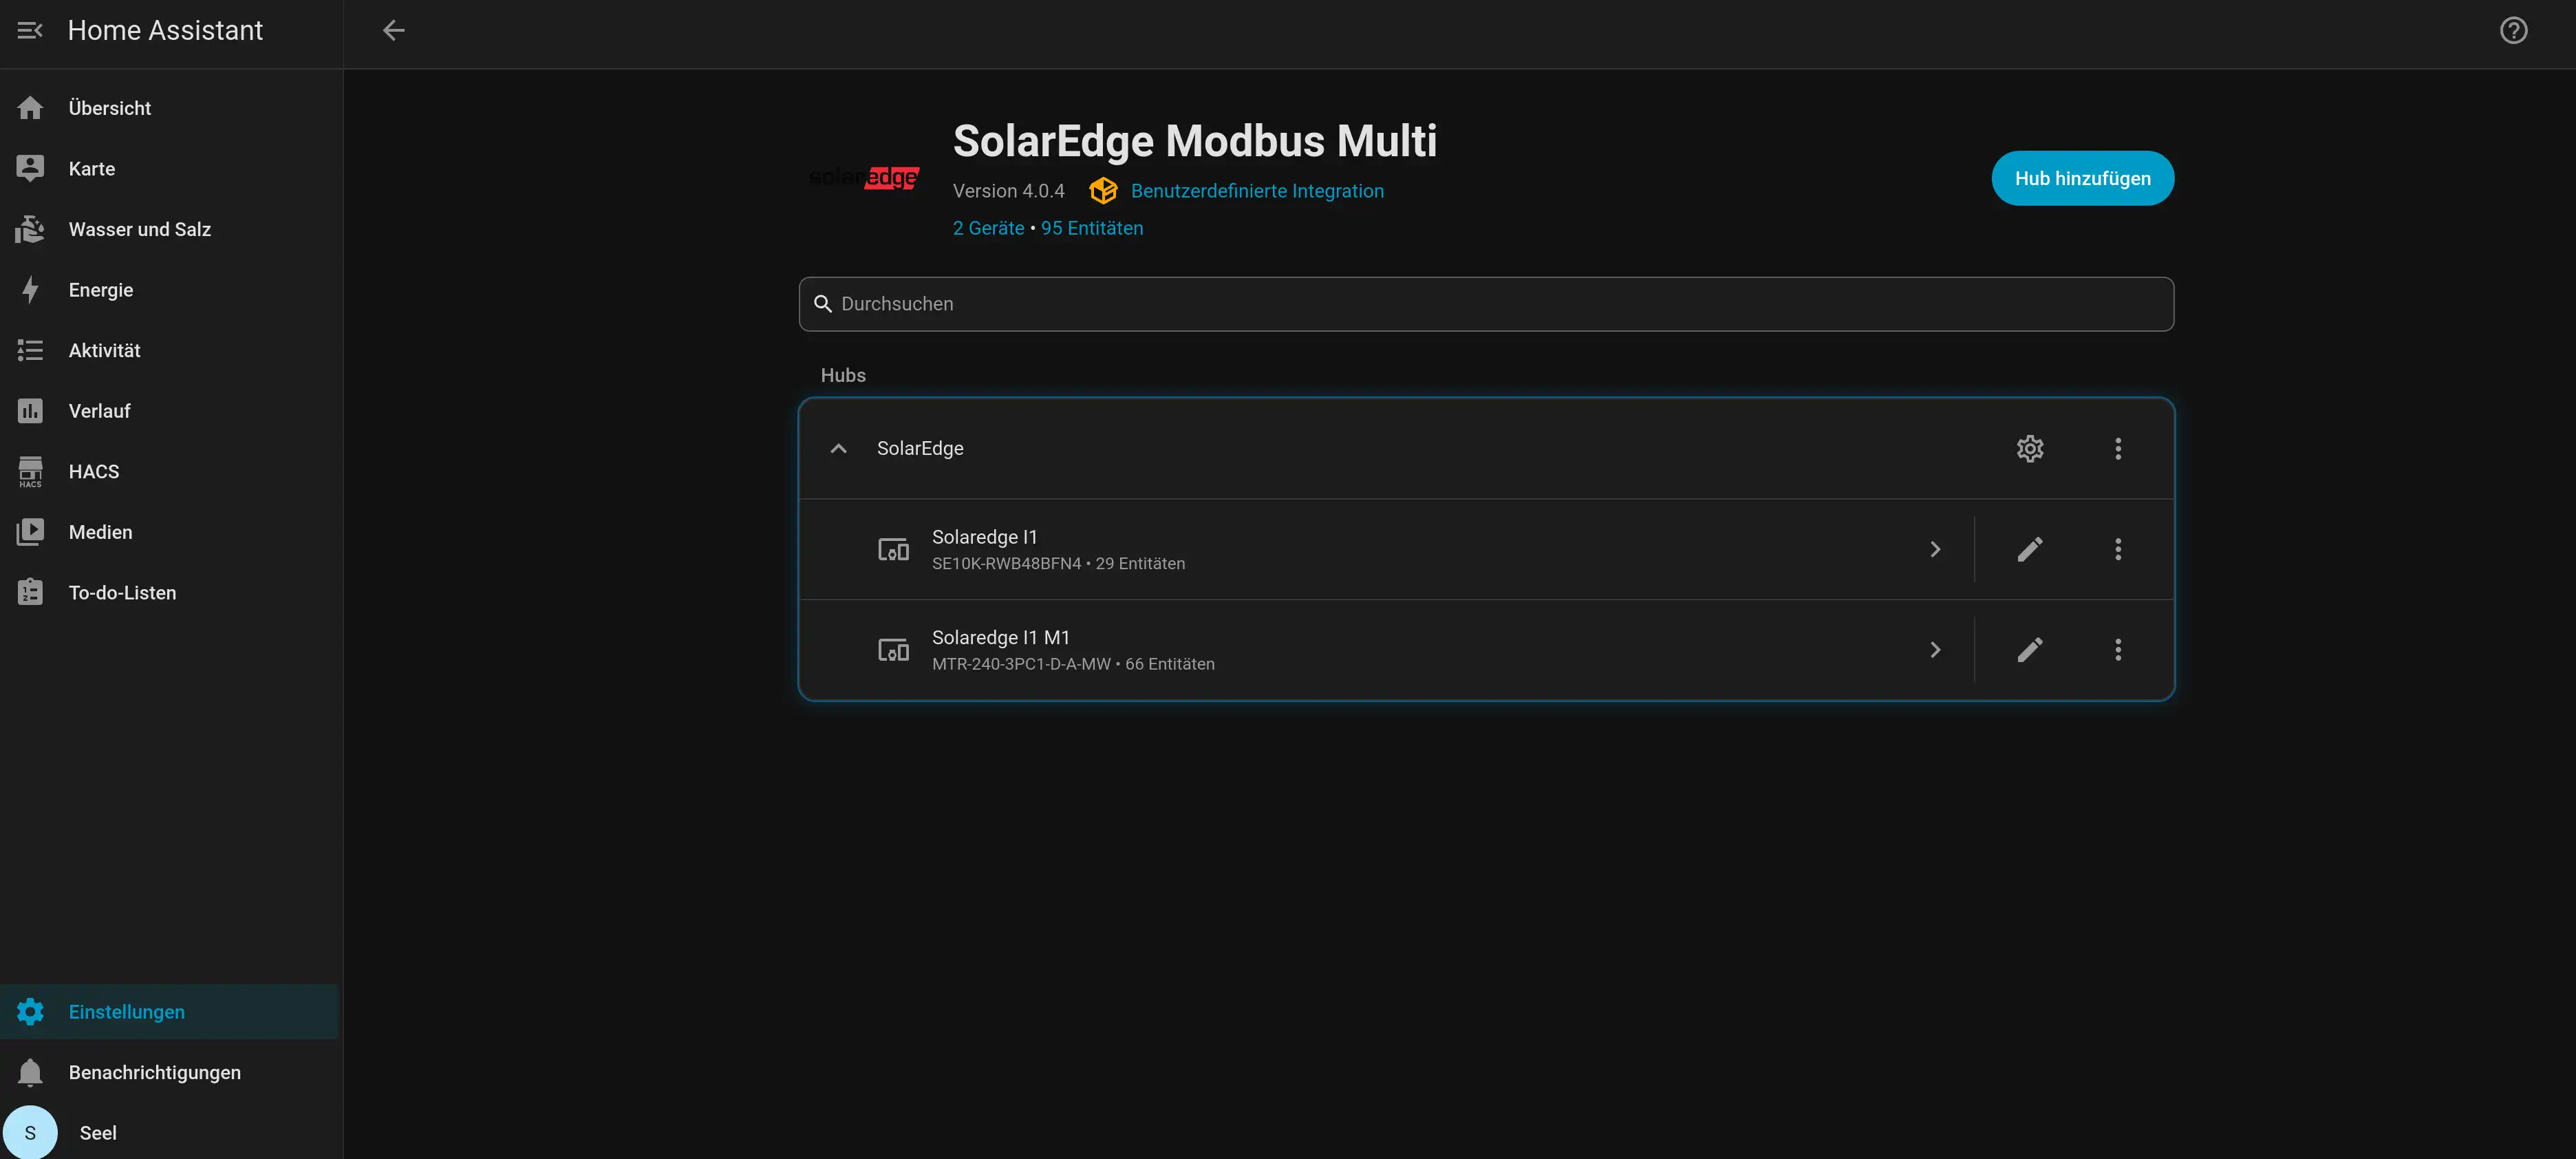The width and height of the screenshot is (2576, 1159).
Task: Edit Solaredge I1 with the pencil icon
Action: tap(2029, 549)
